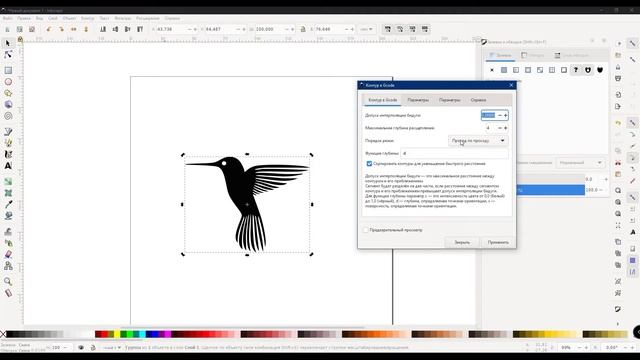Increase Bezier interpolation tolerance value
Image resolution: width=640 pixels, height=360 pixels.
pyautogui.click(x=505, y=116)
